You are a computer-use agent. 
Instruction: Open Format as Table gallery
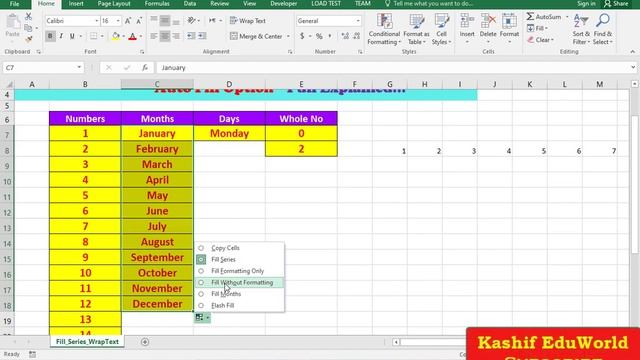point(416,29)
